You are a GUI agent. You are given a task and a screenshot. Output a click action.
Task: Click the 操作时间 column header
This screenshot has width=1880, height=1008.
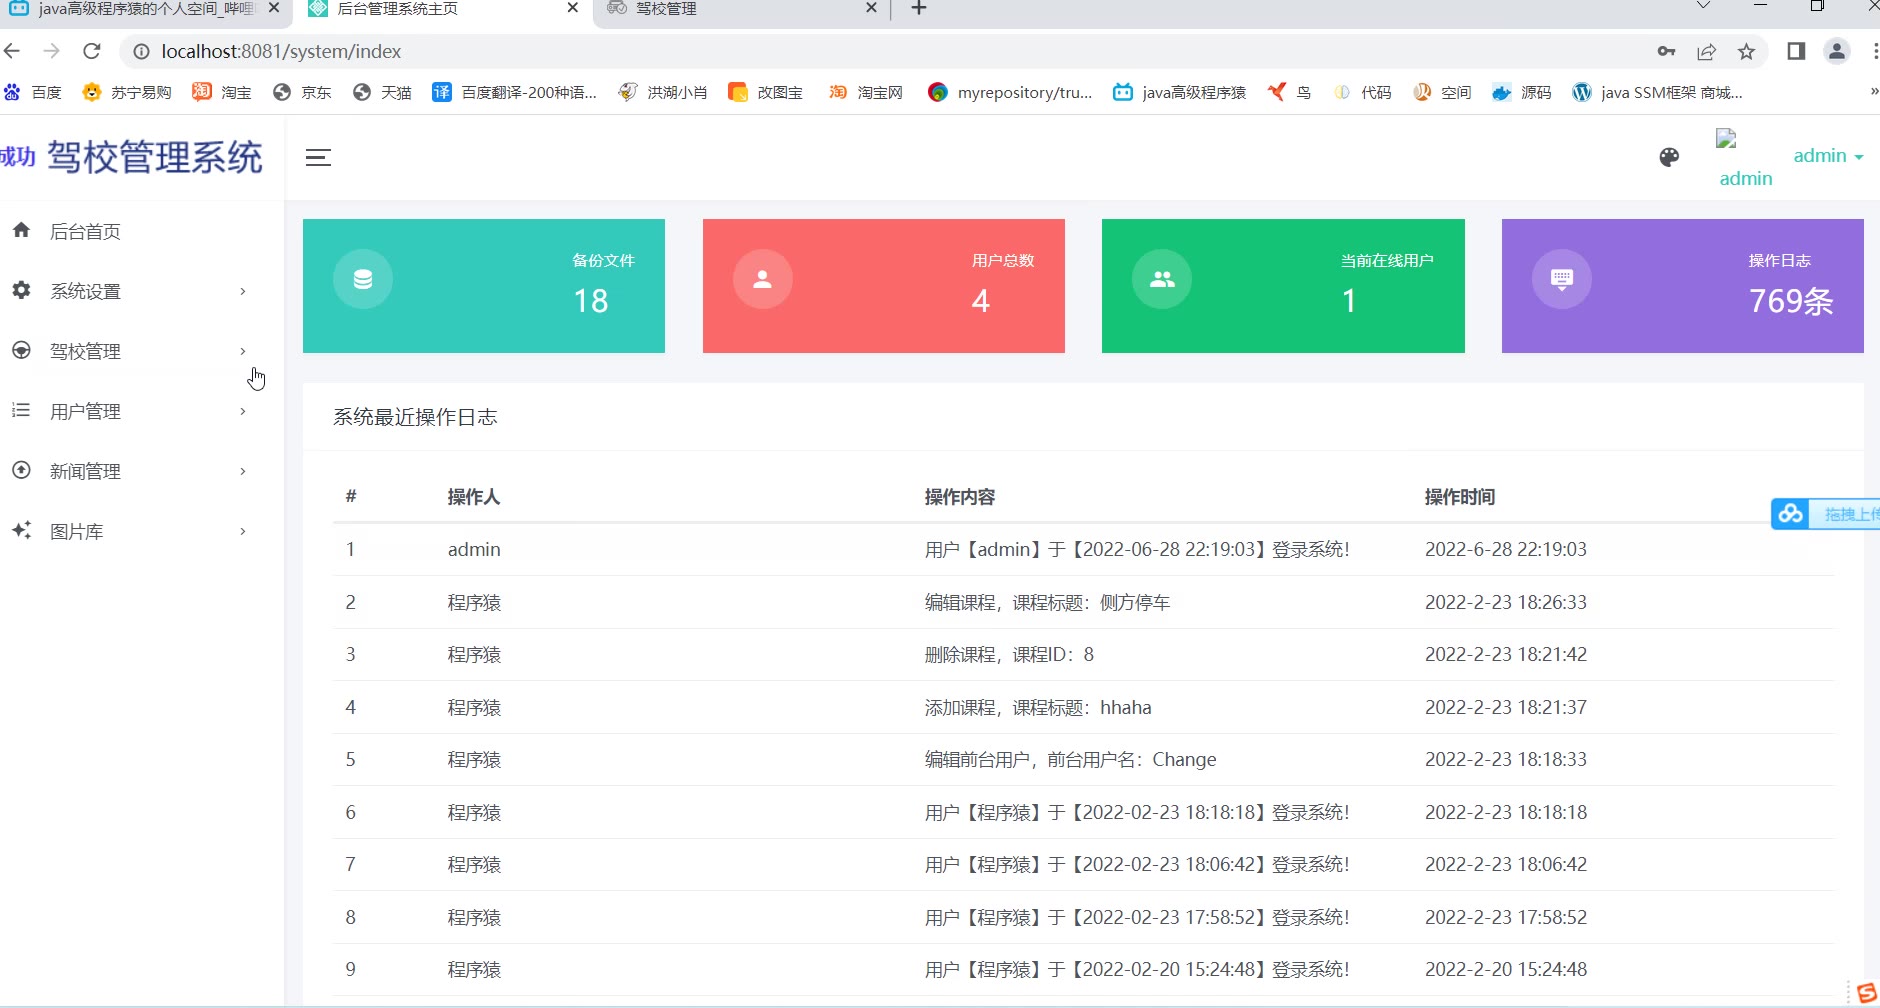1460,497
